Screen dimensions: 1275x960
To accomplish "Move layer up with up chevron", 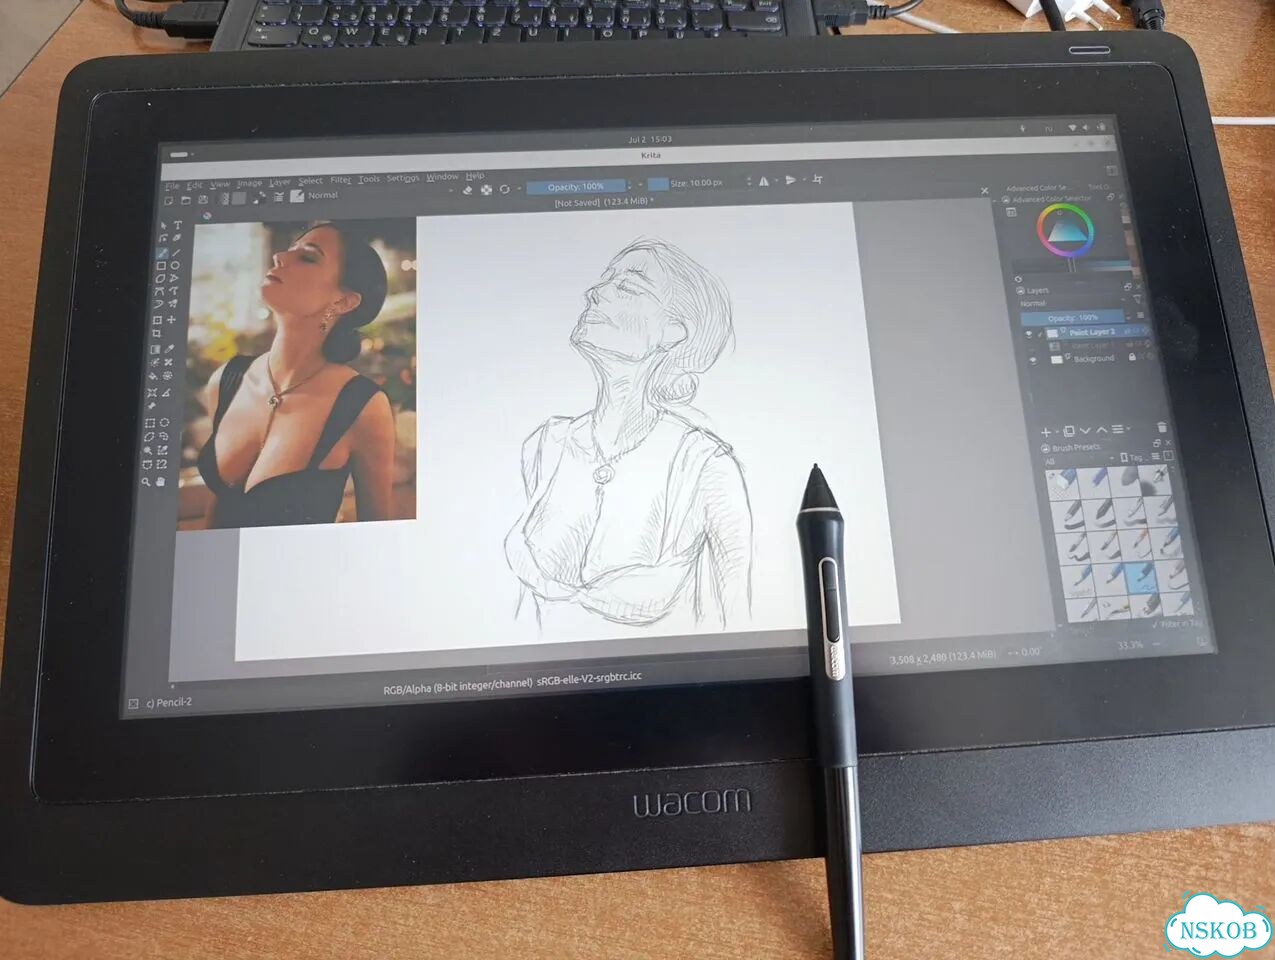I will pyautogui.click(x=1101, y=430).
